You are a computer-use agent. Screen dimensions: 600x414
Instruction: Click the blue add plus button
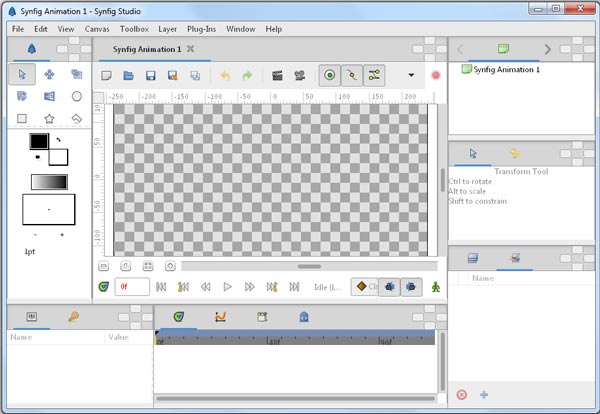pyautogui.click(x=484, y=394)
